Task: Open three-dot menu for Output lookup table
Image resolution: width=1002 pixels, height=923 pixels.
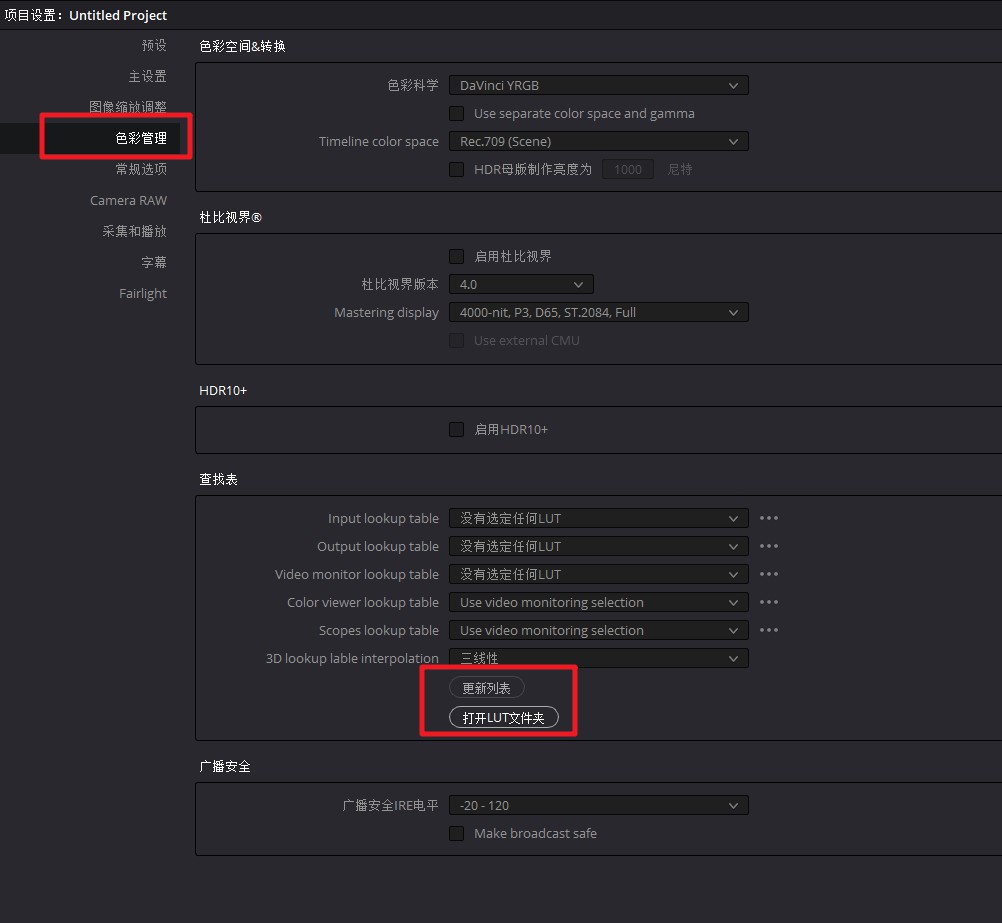Action: [x=769, y=547]
